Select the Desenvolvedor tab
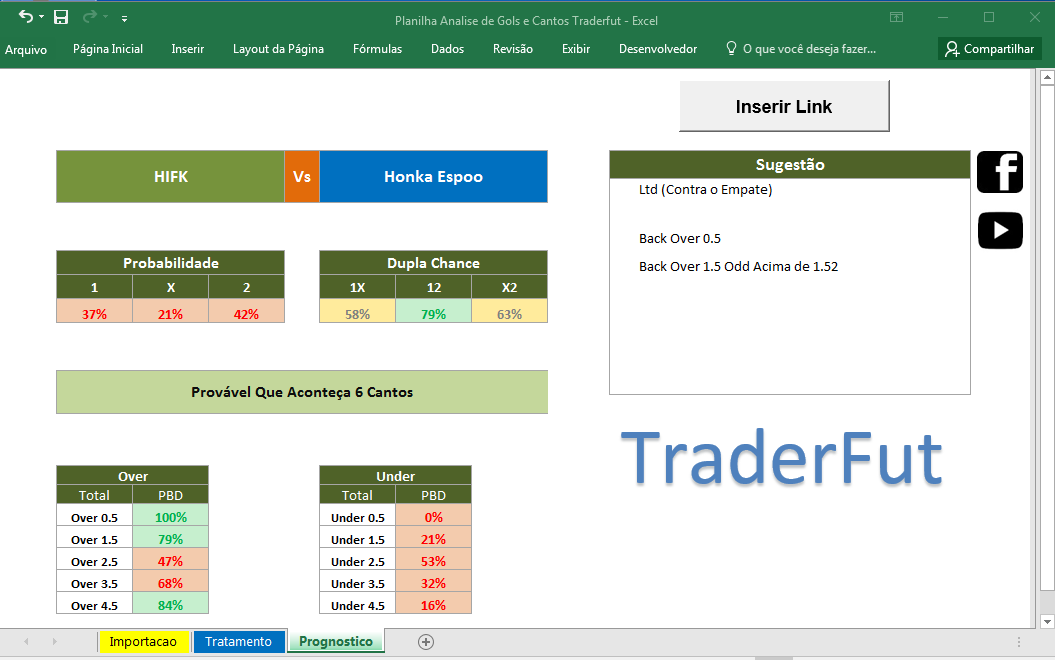Image resolution: width=1055 pixels, height=660 pixels. point(658,49)
